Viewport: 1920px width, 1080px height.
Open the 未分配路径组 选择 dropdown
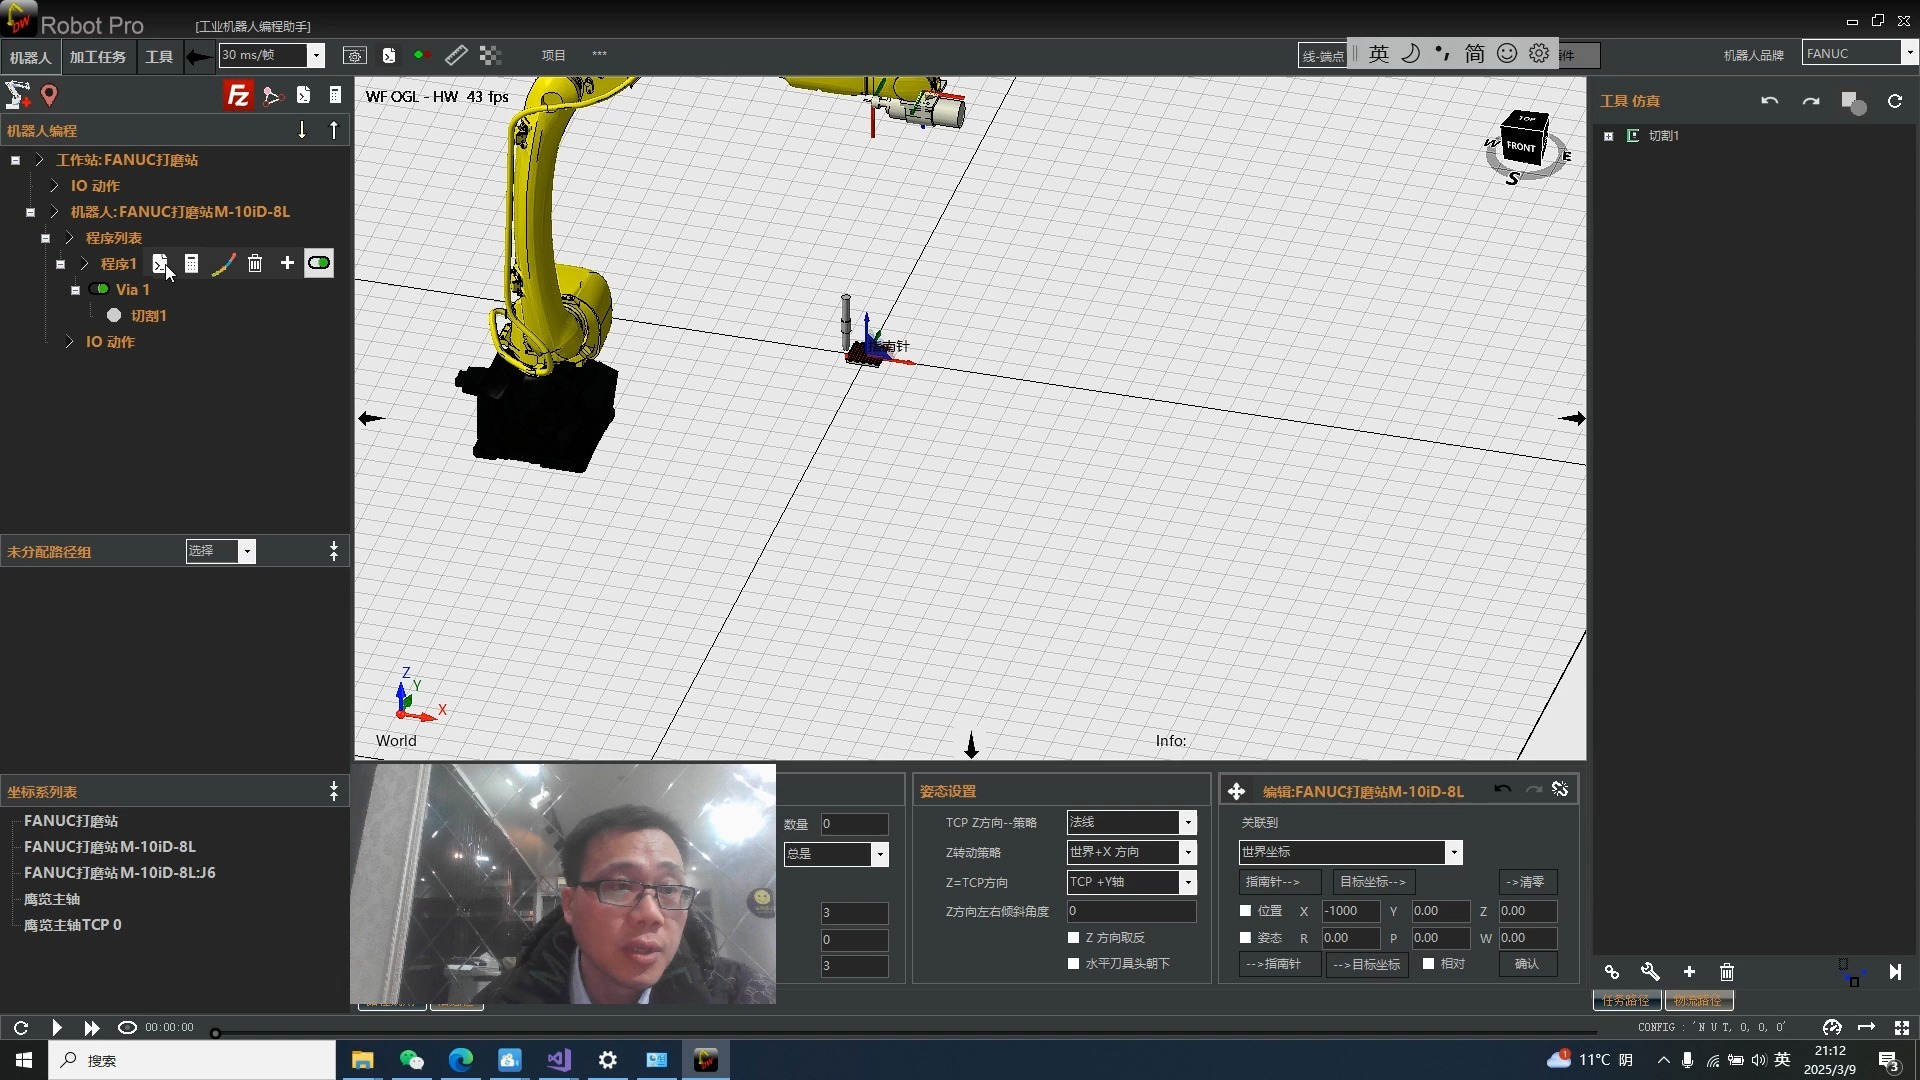[247, 551]
